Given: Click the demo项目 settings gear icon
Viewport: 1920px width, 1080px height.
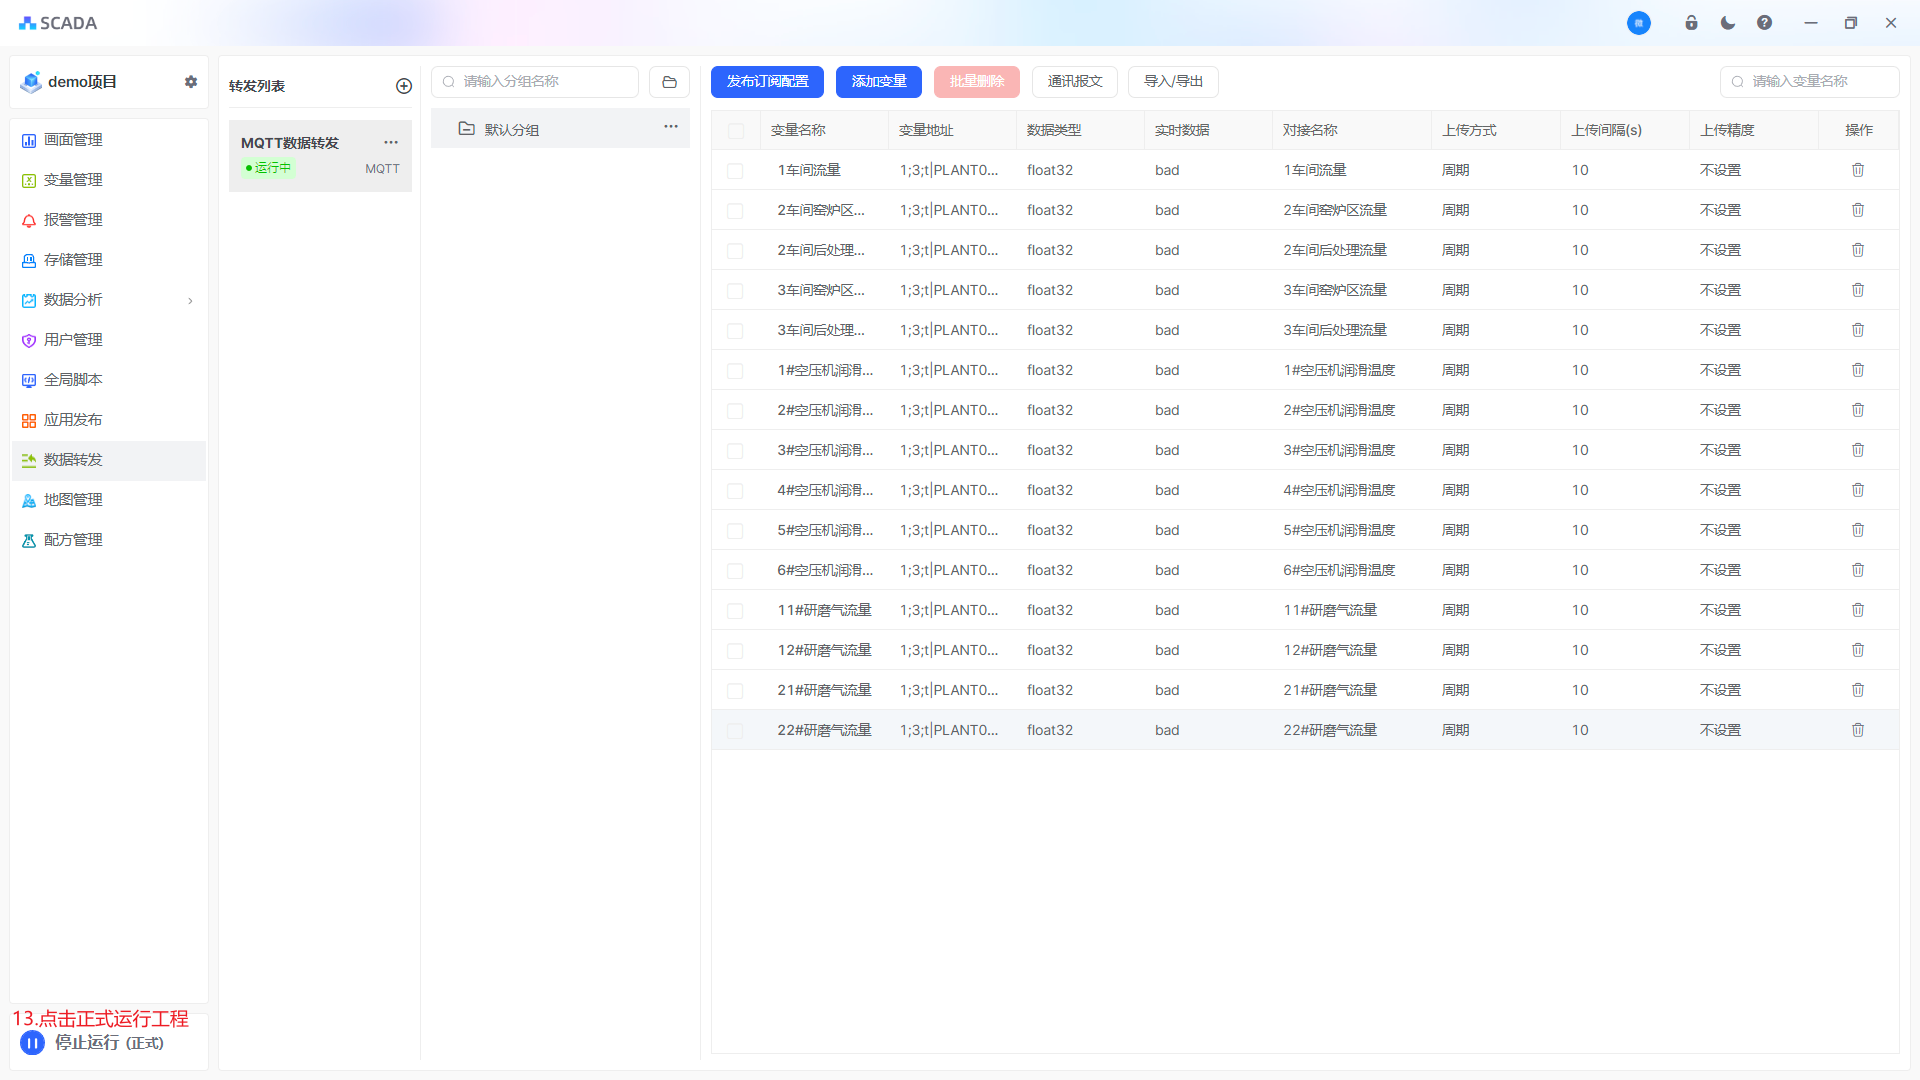Looking at the screenshot, I should [x=191, y=82].
